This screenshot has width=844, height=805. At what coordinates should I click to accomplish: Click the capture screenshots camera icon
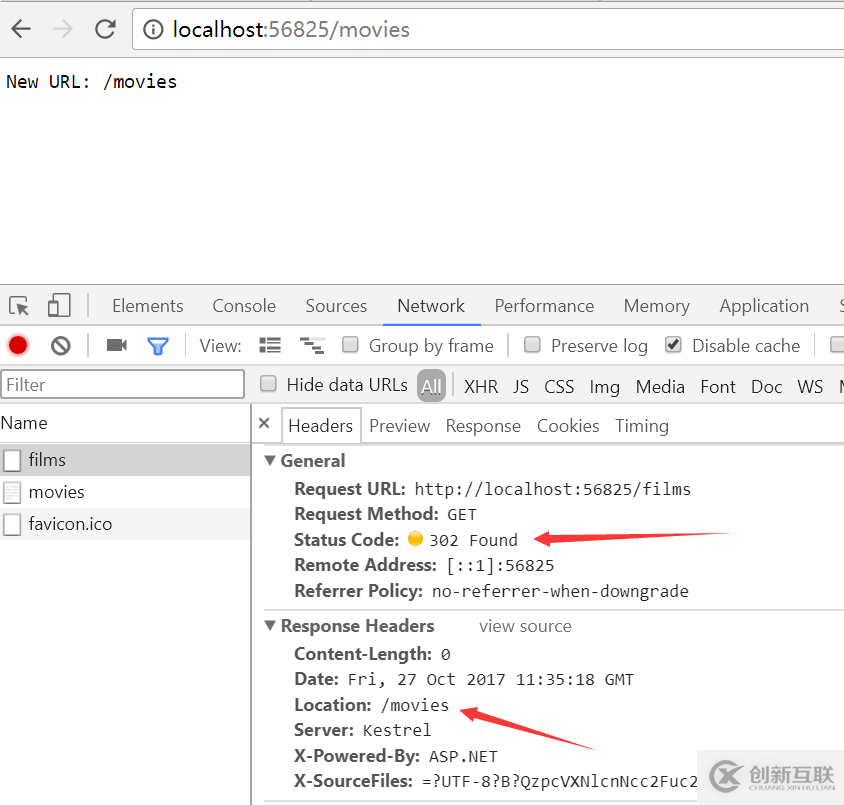click(117, 345)
